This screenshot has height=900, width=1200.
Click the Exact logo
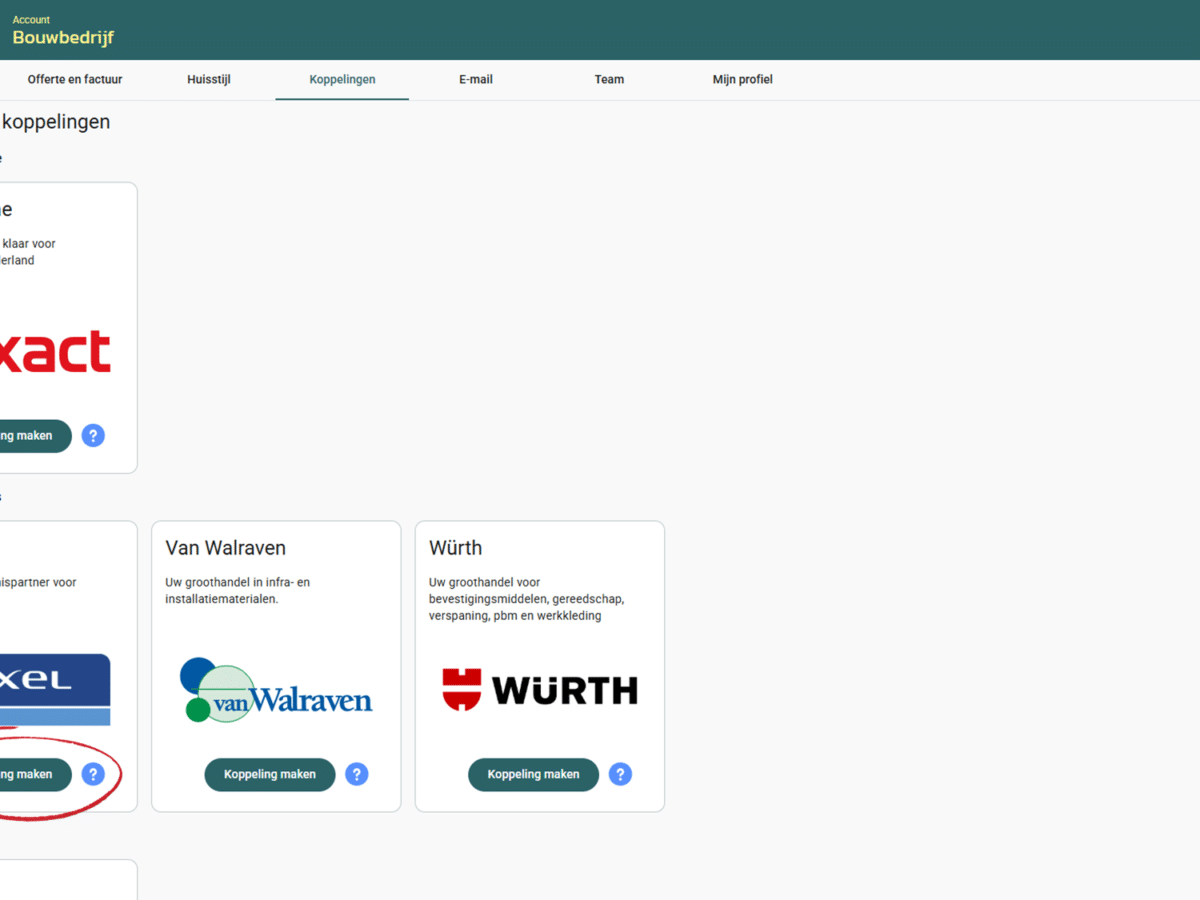point(57,352)
